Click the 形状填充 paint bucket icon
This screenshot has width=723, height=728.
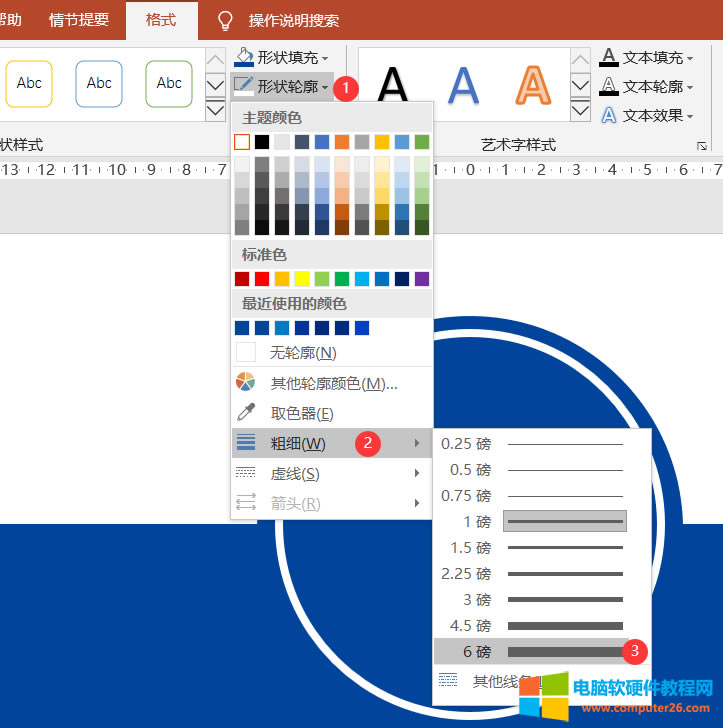[243, 57]
